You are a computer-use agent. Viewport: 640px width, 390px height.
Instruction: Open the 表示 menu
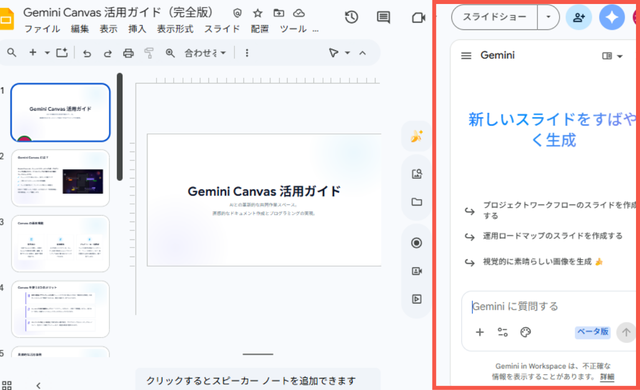[x=109, y=29]
